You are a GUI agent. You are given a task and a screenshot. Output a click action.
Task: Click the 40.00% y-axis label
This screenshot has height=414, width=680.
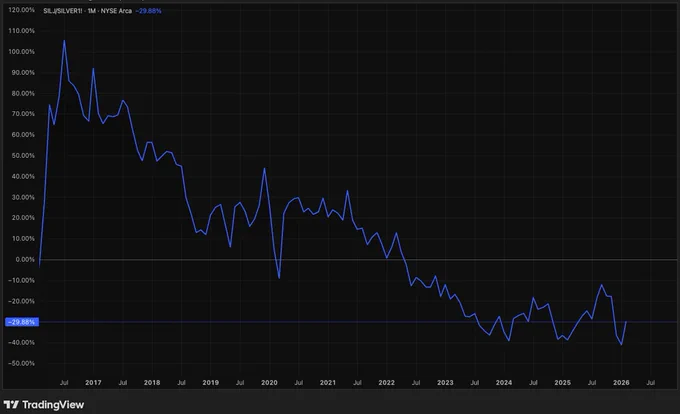tap(23, 176)
